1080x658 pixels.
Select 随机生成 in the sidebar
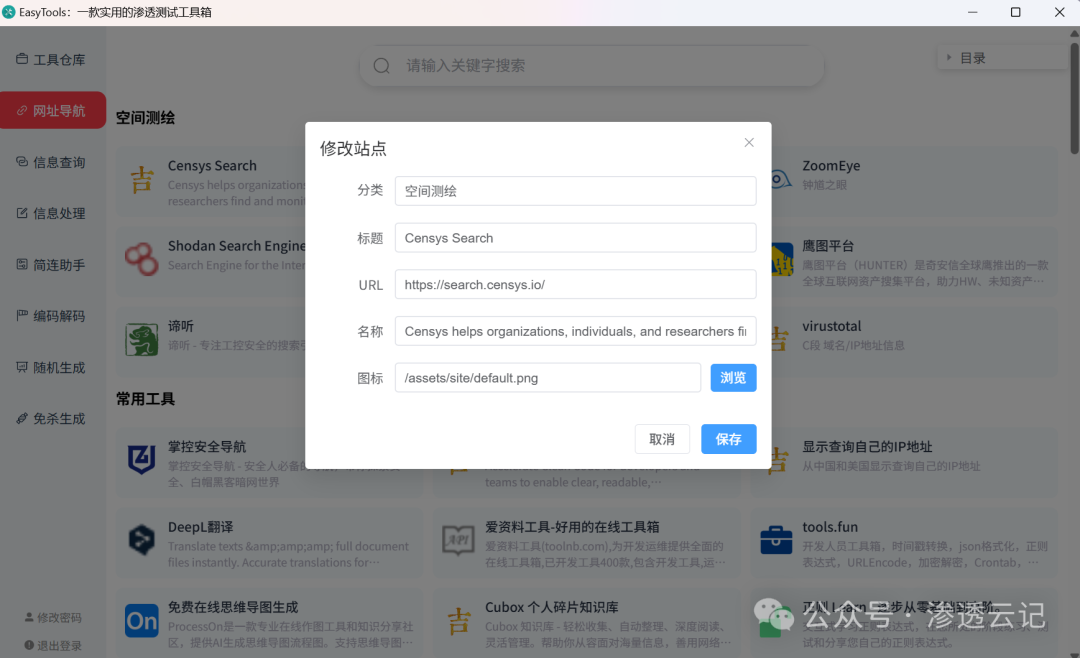(52, 367)
